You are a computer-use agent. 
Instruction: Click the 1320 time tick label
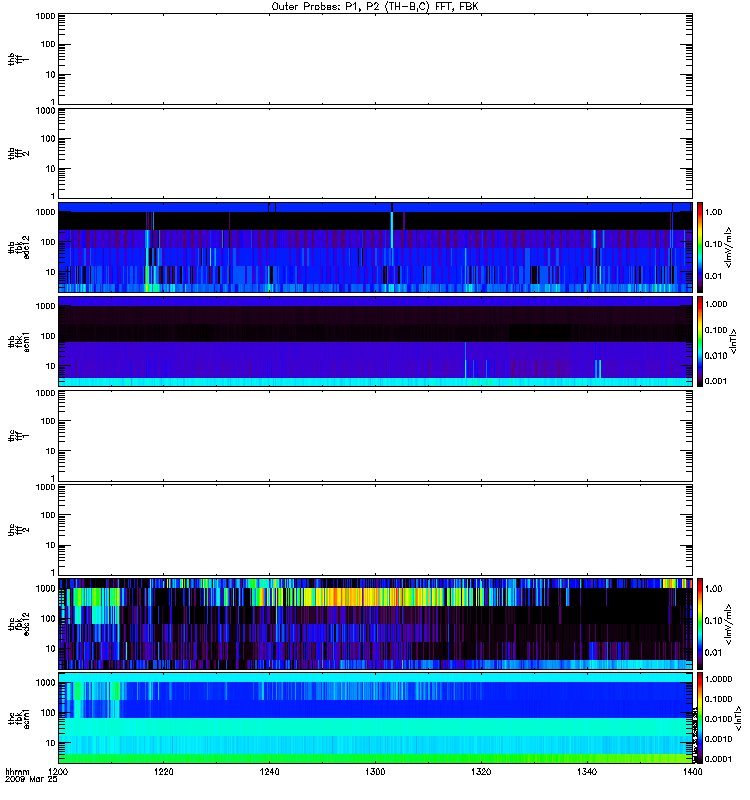coord(481,771)
